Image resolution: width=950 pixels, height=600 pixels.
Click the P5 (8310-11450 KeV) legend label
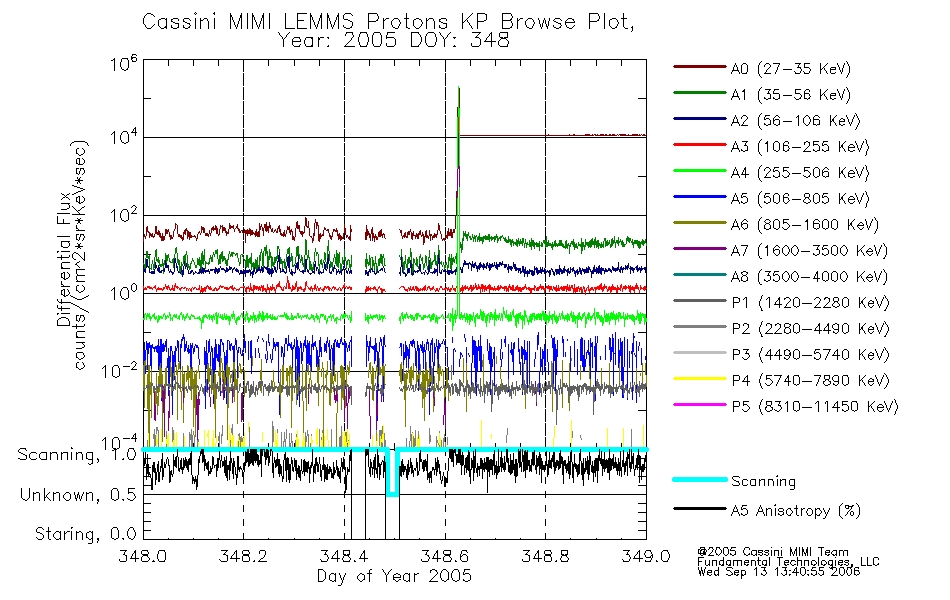point(815,406)
